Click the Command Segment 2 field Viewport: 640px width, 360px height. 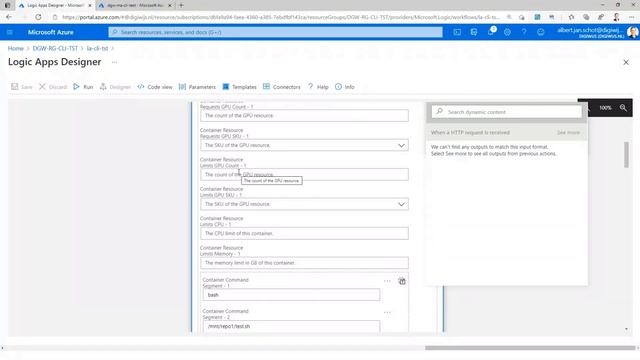coord(291,326)
